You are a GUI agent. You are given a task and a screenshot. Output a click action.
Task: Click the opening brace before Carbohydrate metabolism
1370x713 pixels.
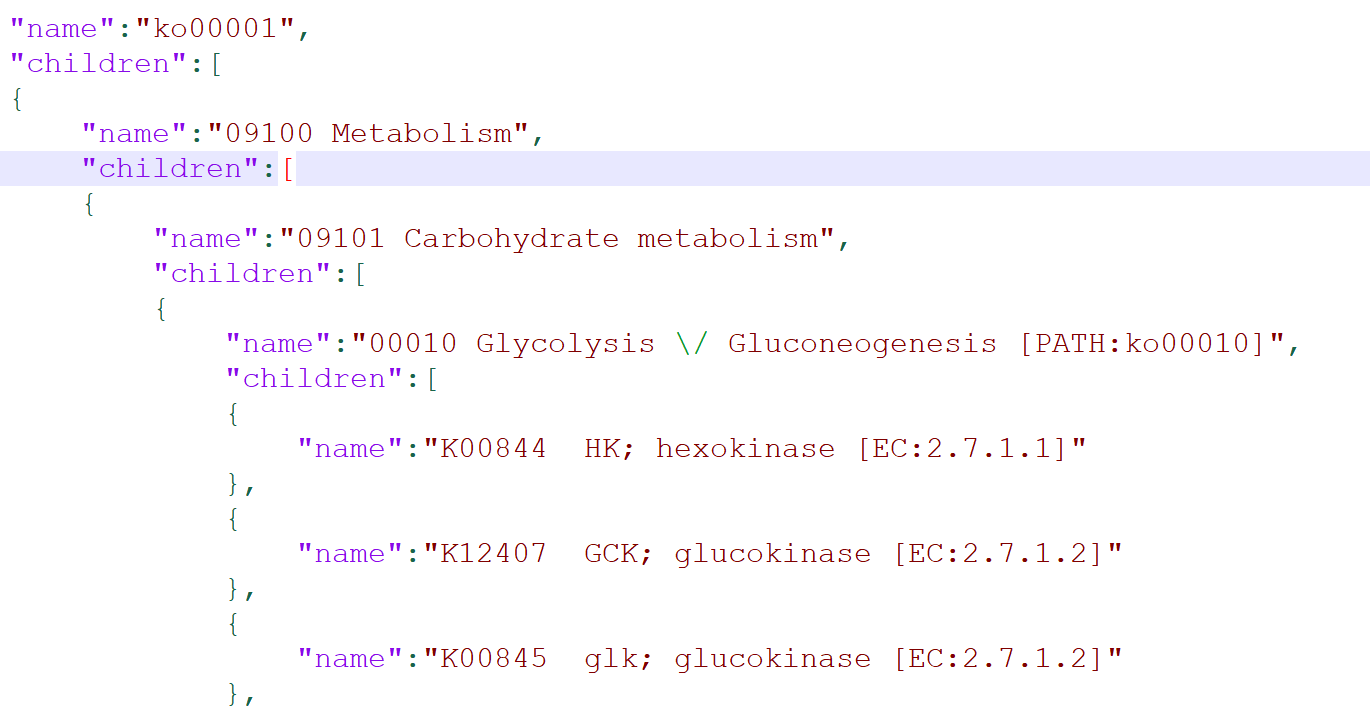tap(88, 204)
